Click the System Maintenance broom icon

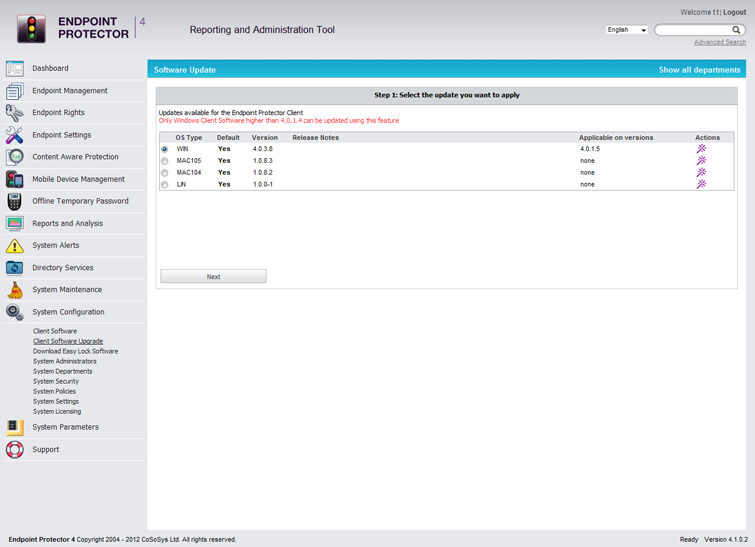[14, 290]
